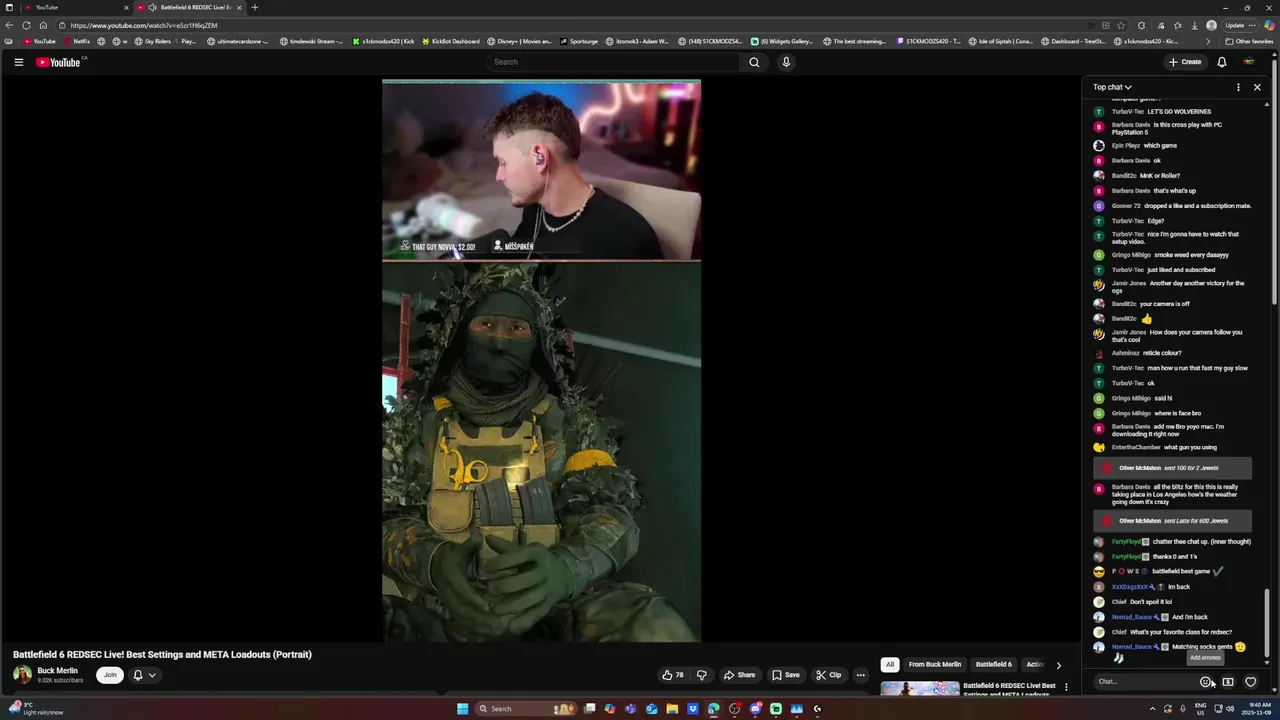Open the Windows Start menu

[462, 709]
